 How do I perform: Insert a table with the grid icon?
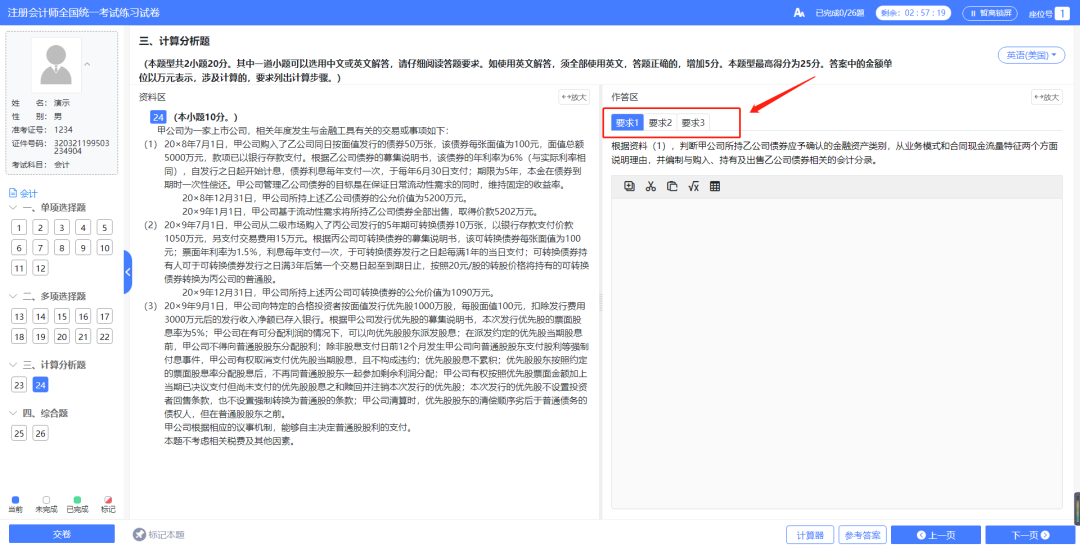(x=714, y=186)
